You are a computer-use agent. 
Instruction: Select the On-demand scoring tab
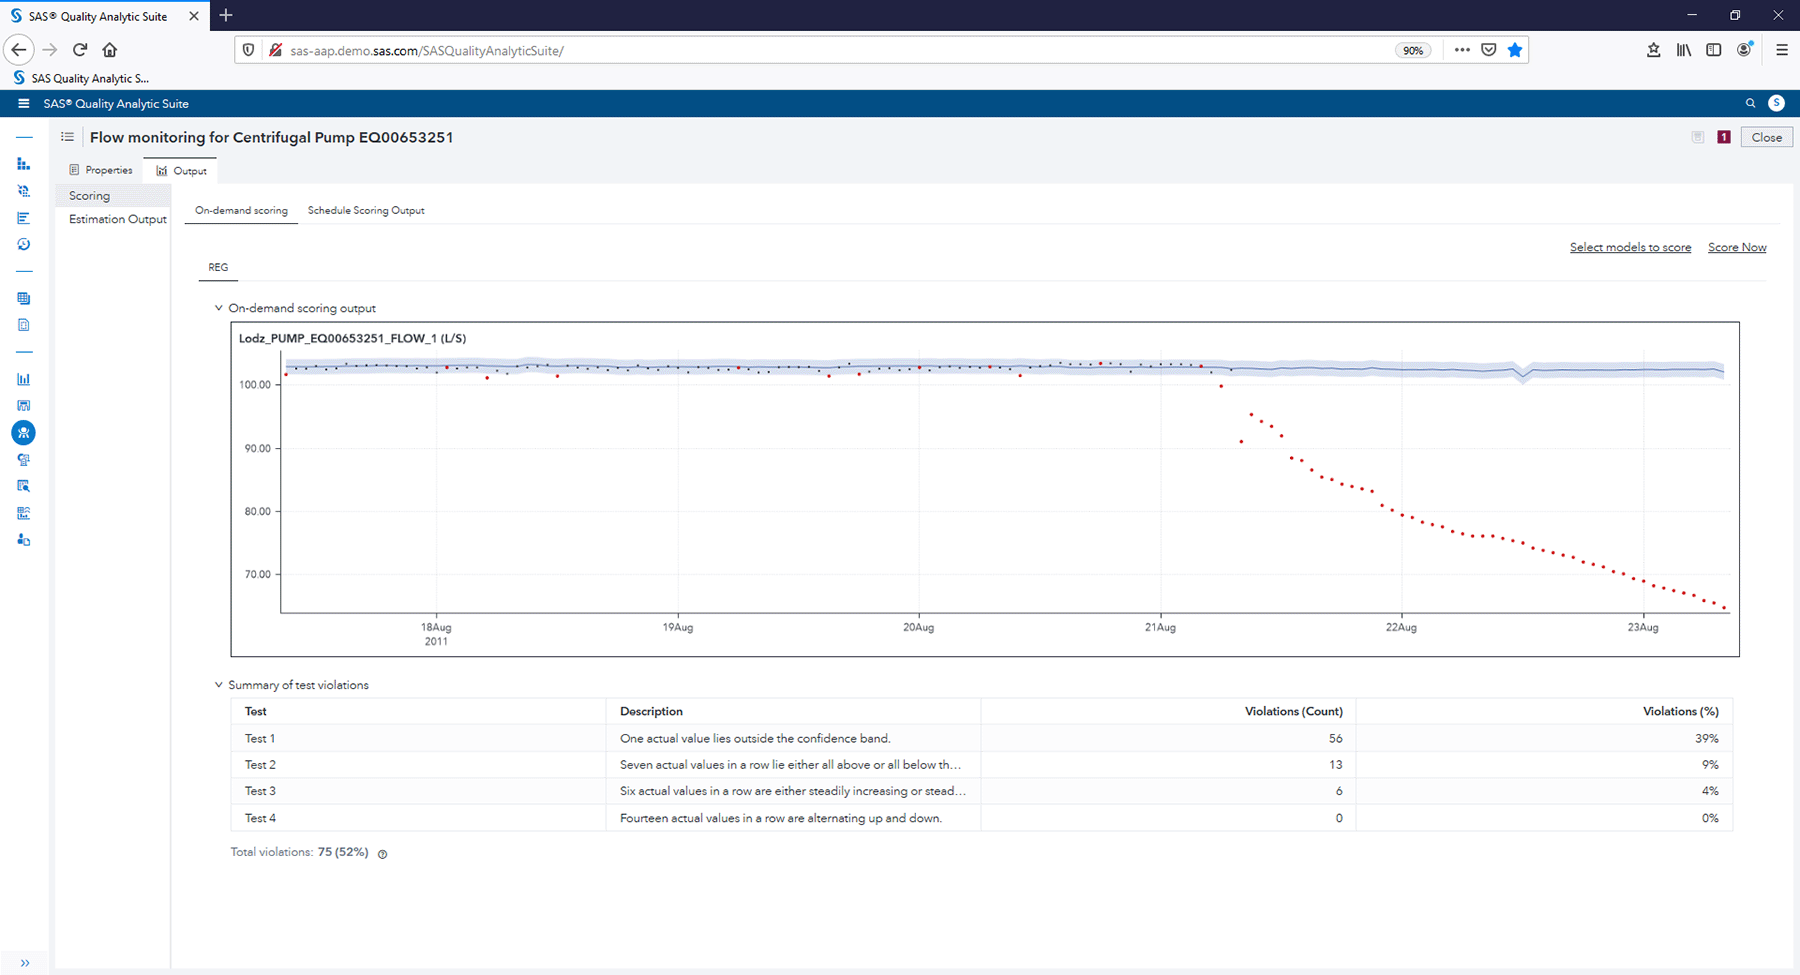241,211
